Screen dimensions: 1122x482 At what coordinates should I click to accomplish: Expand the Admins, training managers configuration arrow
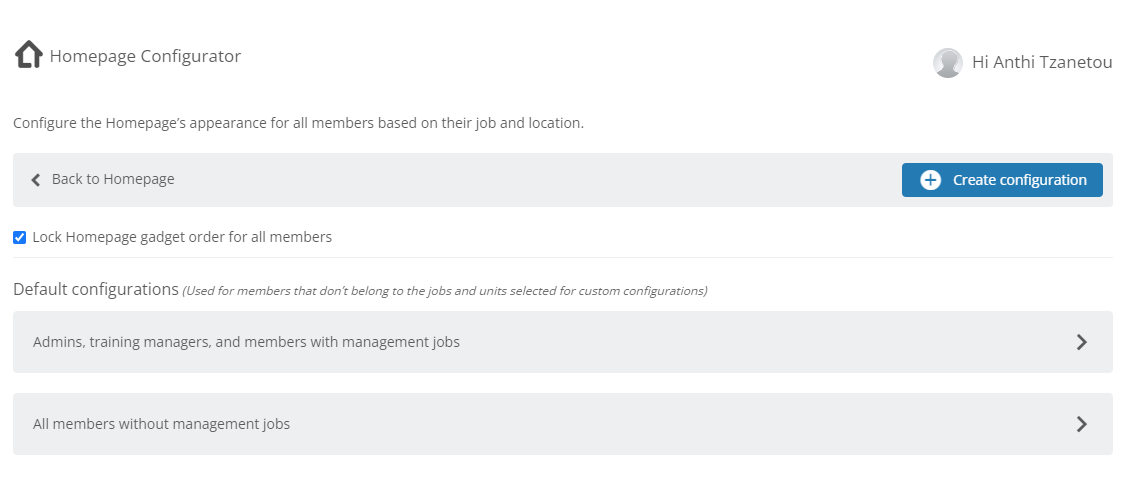(1082, 343)
